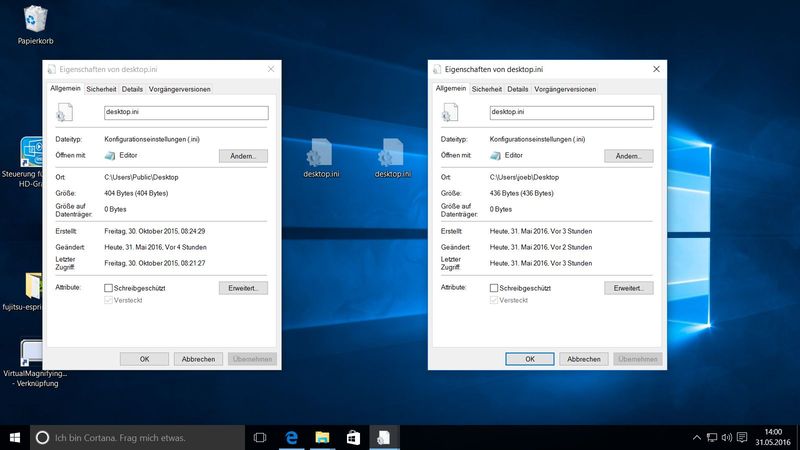Click the filename field in right dialog
This screenshot has width=800, height=450.
(x=571, y=113)
